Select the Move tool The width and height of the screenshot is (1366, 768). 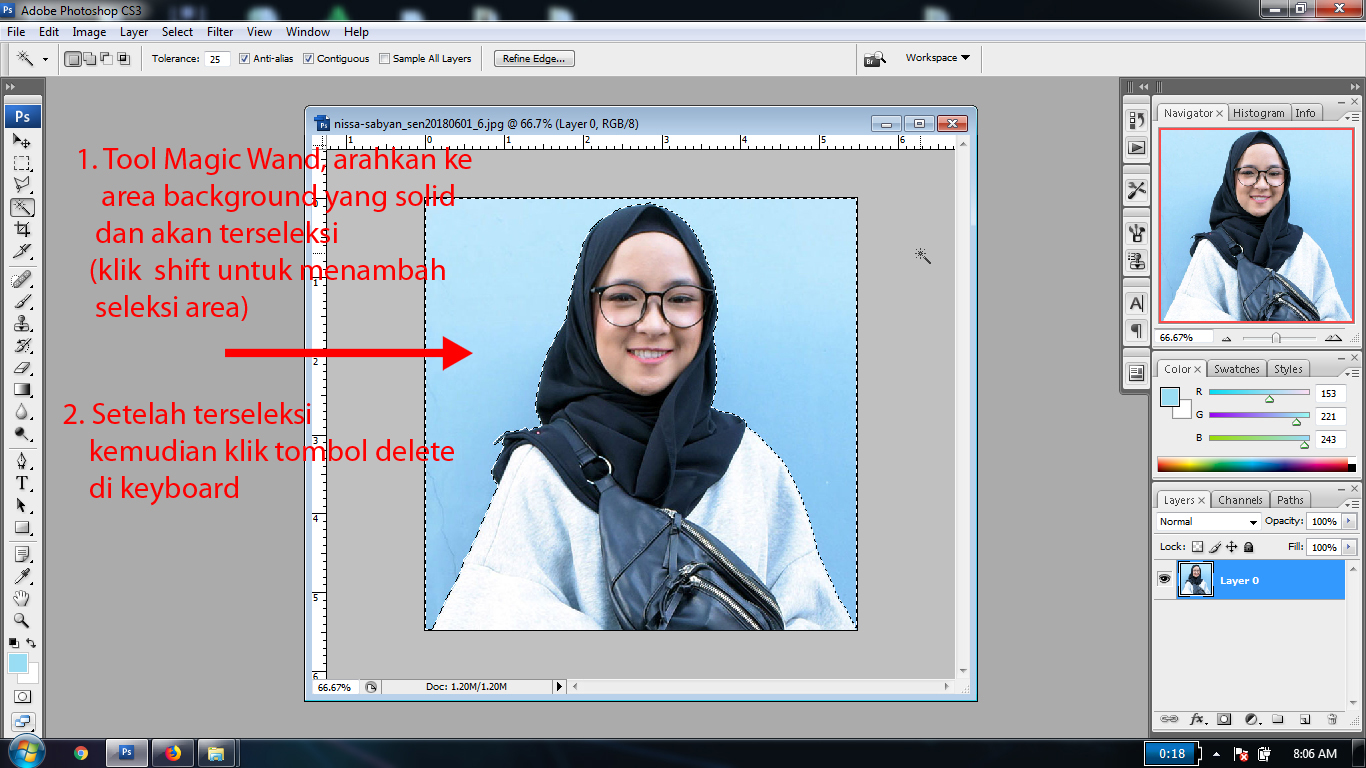[x=22, y=141]
